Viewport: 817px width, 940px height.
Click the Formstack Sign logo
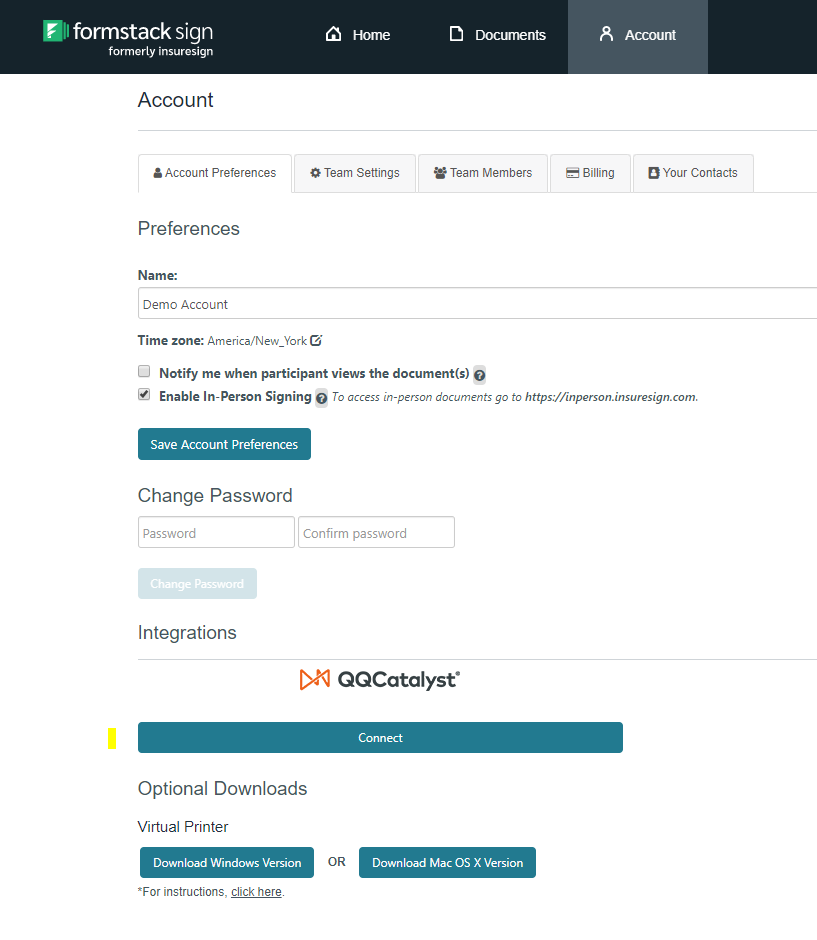pyautogui.click(x=128, y=37)
